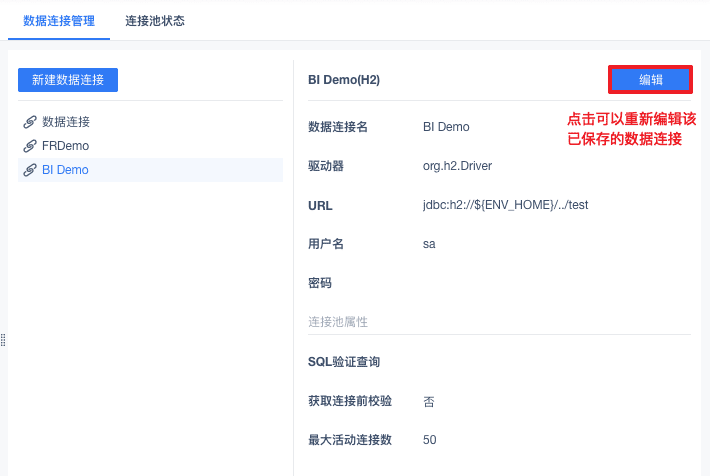Click the SQL验证查询 label
The height and width of the screenshot is (476, 710).
[344, 362]
